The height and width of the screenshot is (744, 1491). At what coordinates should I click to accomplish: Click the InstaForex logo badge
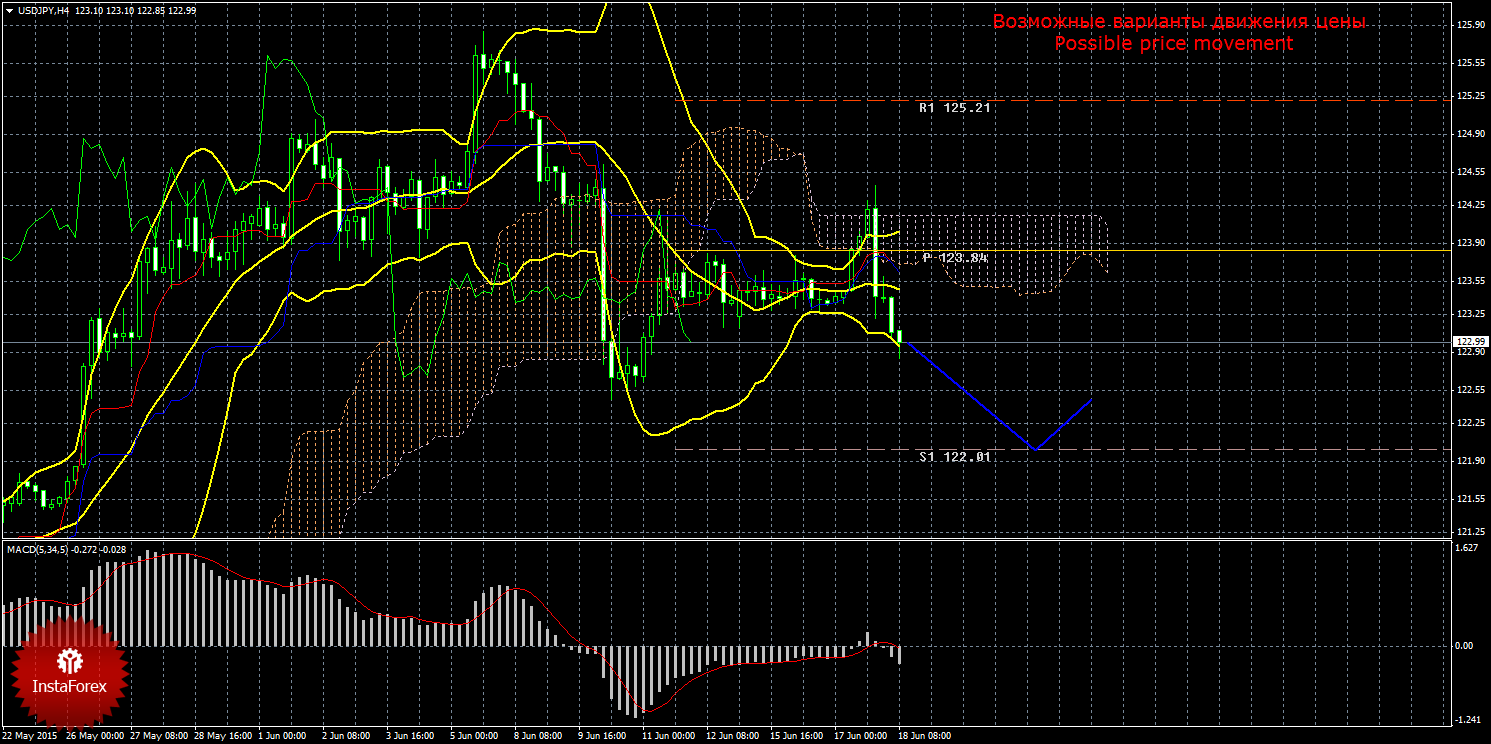click(x=70, y=672)
